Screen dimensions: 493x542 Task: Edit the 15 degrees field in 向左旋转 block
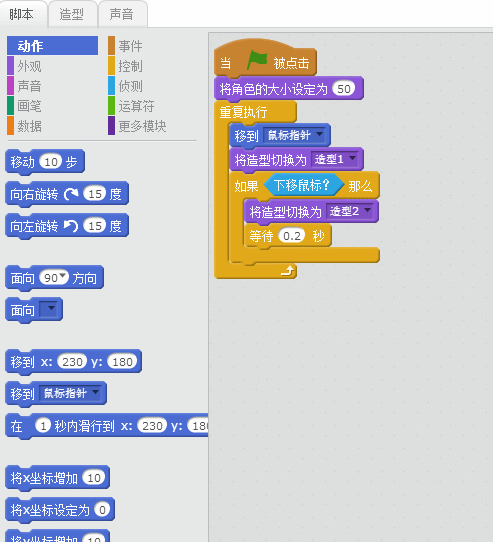(x=95, y=226)
